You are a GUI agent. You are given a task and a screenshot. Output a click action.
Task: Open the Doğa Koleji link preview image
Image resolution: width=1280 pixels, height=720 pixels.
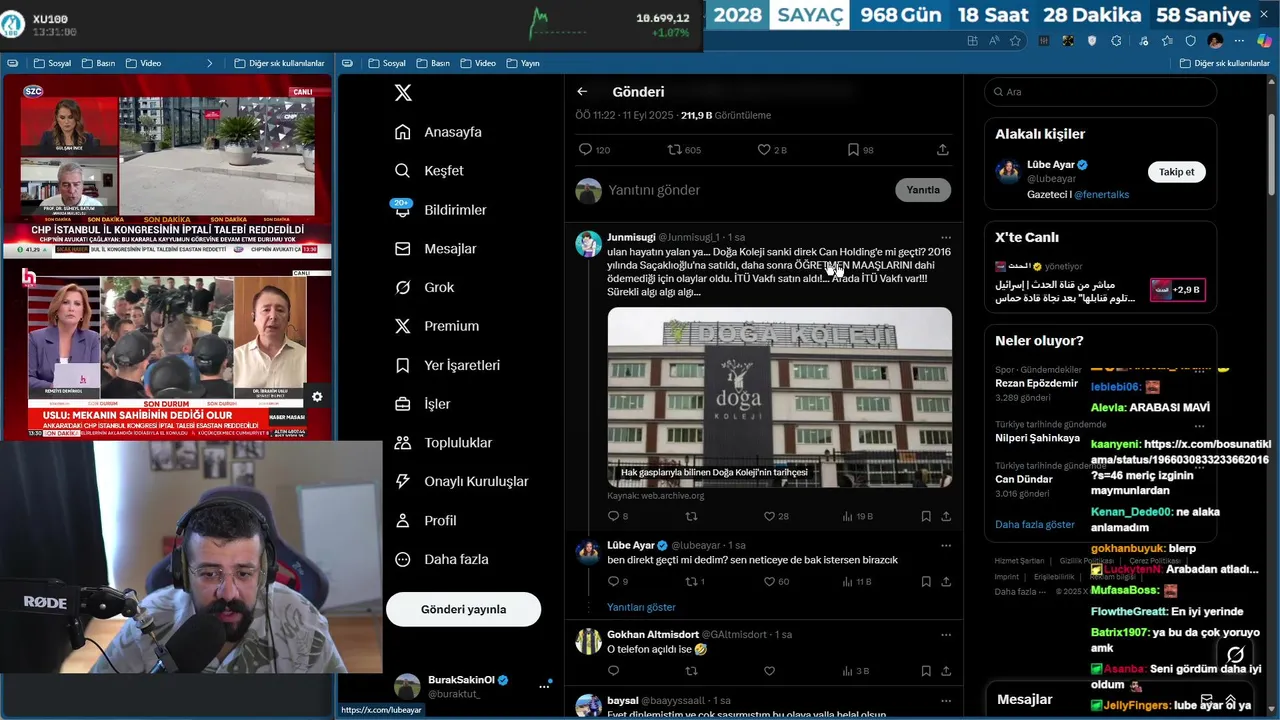[779, 397]
